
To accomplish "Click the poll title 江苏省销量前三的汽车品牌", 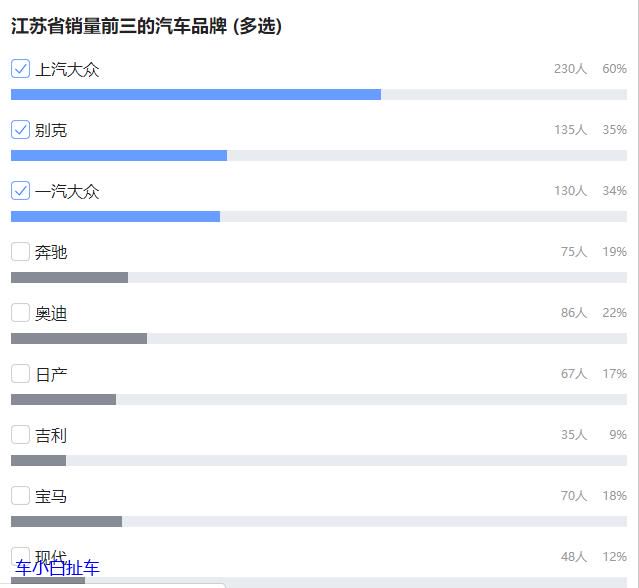I will (x=119, y=26).
